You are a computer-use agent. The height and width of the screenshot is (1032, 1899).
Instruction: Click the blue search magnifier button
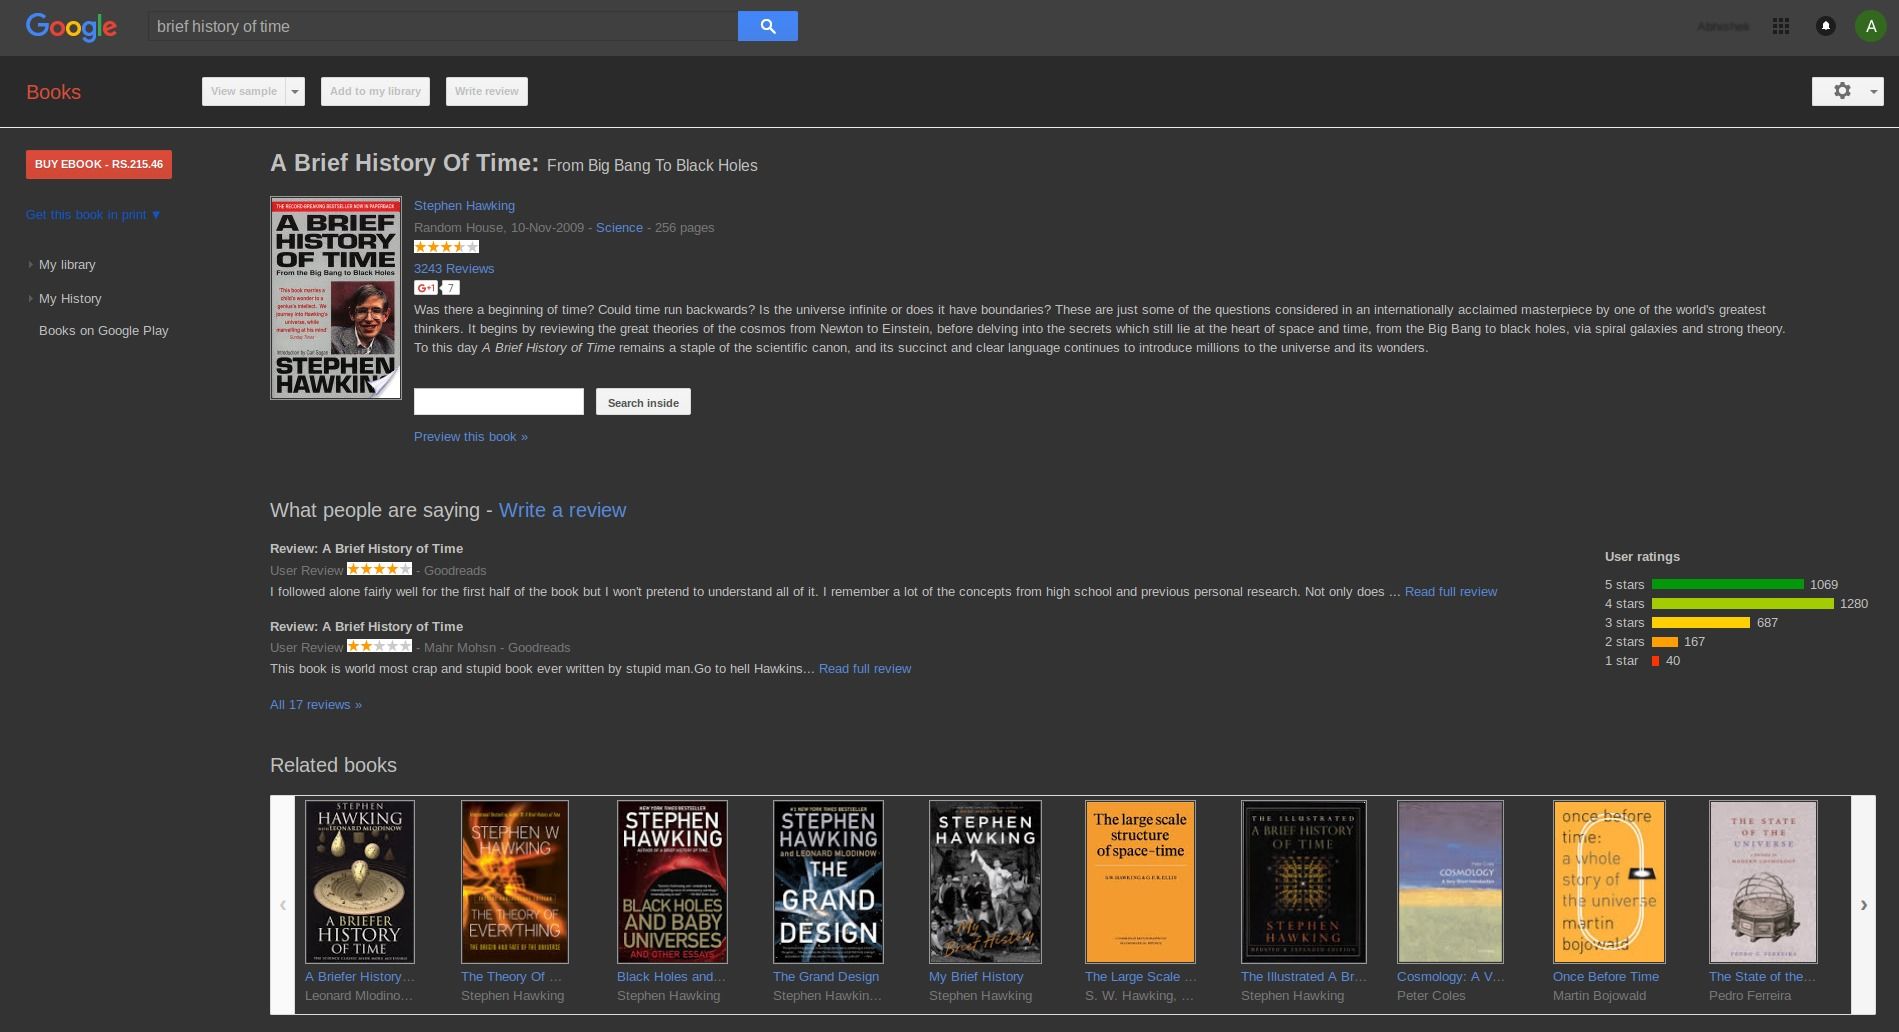767,26
